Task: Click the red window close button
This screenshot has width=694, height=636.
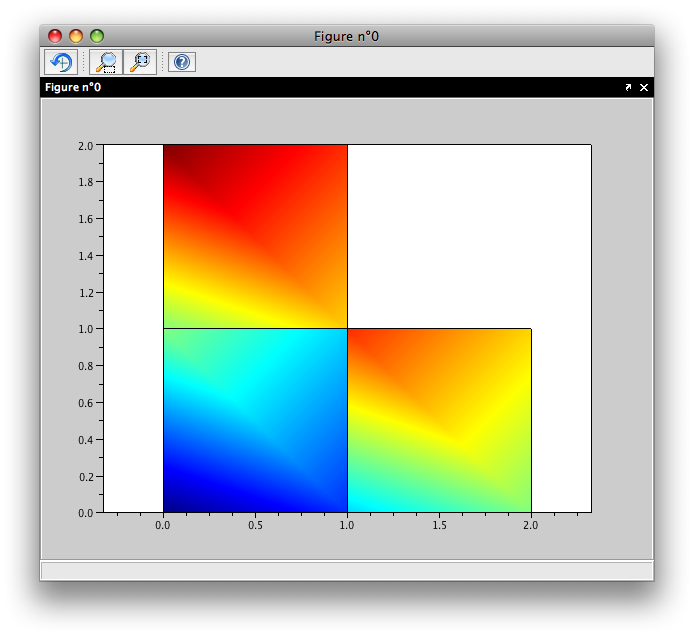Action: (55, 36)
